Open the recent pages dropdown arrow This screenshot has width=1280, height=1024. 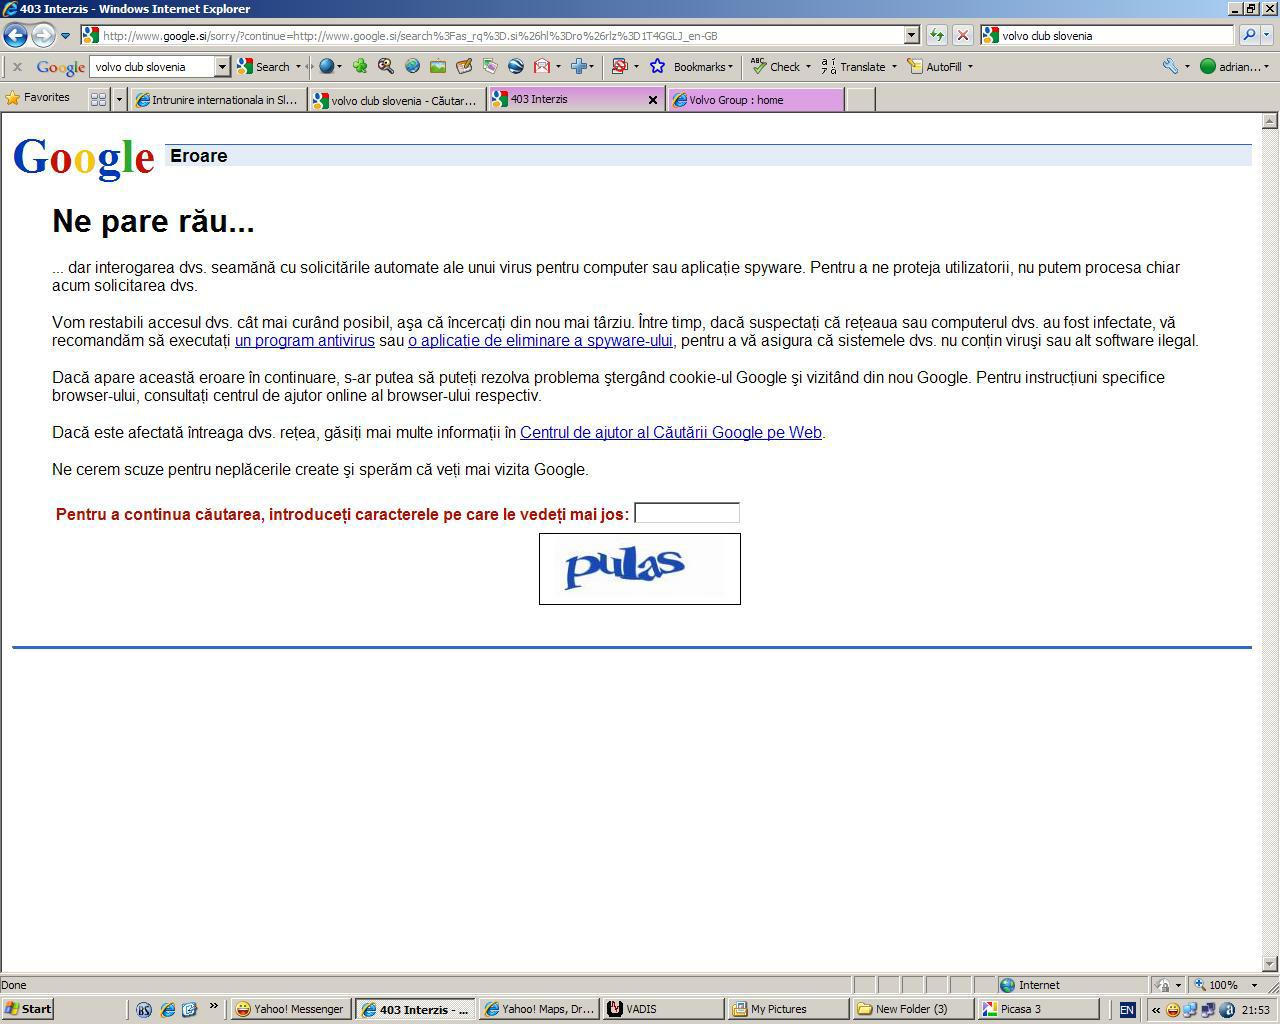(66, 36)
